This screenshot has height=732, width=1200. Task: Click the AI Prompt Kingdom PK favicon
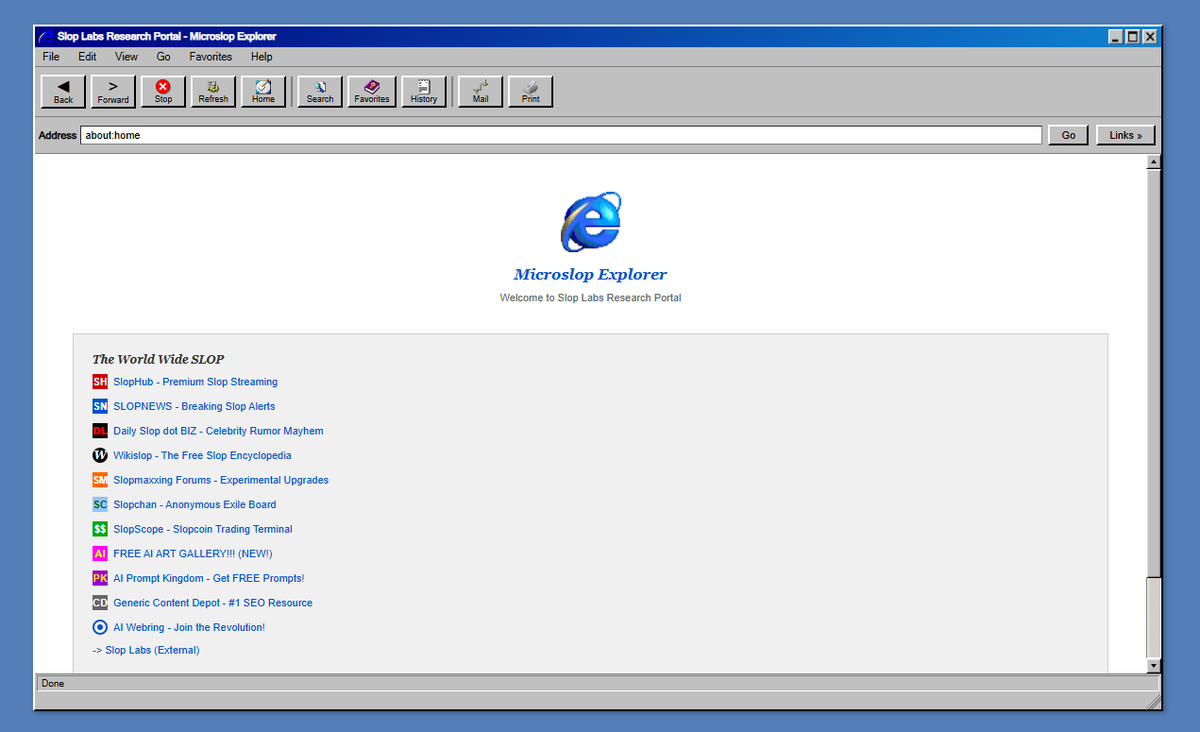coord(100,578)
